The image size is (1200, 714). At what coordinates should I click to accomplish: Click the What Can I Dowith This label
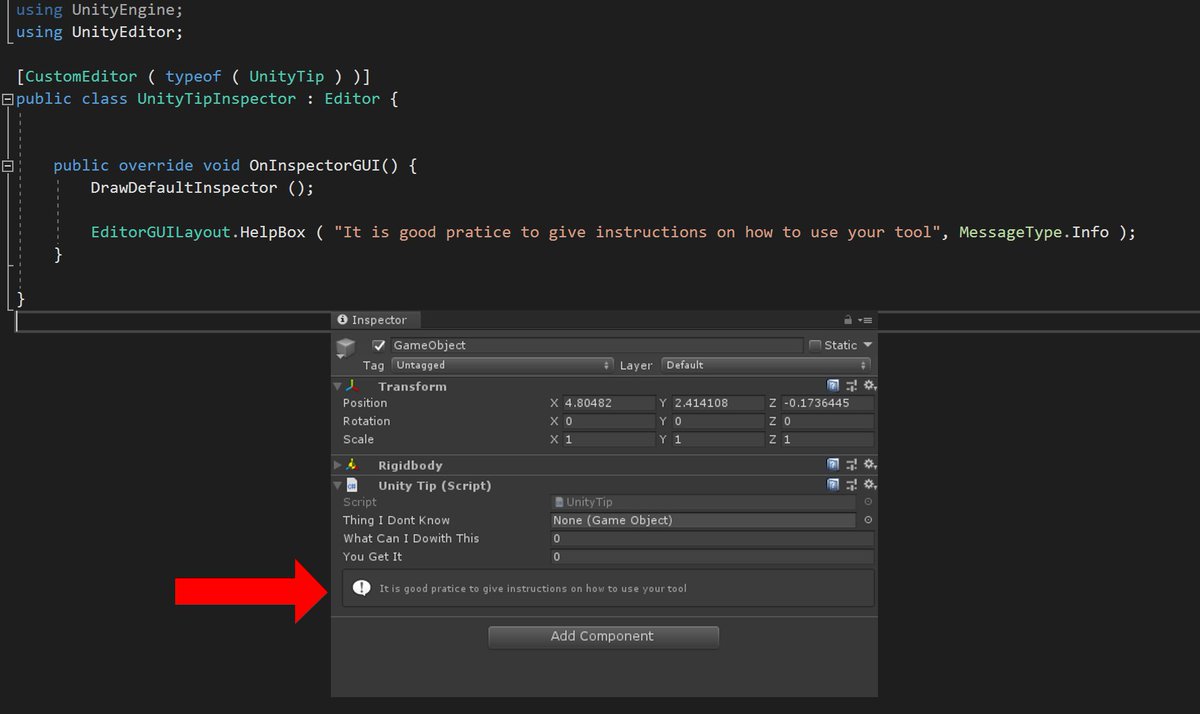coord(411,538)
